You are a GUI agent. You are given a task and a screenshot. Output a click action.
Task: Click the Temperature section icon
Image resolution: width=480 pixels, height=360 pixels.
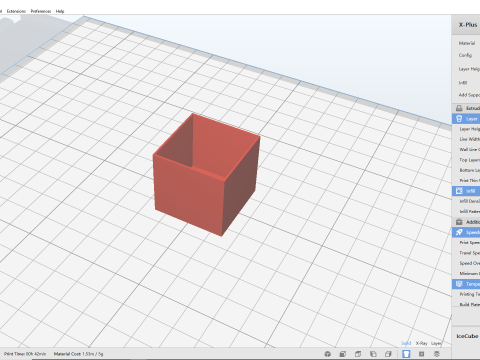[x=459, y=284]
